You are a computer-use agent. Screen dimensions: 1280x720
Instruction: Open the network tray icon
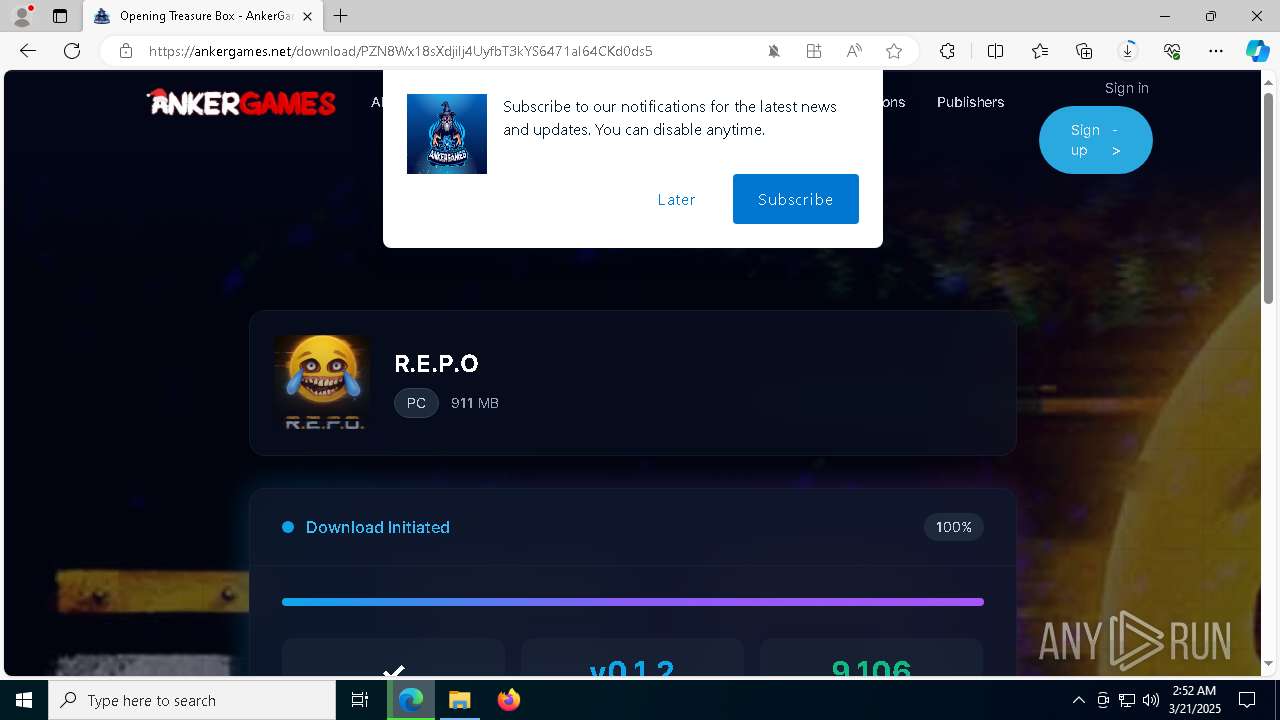tap(1127, 700)
